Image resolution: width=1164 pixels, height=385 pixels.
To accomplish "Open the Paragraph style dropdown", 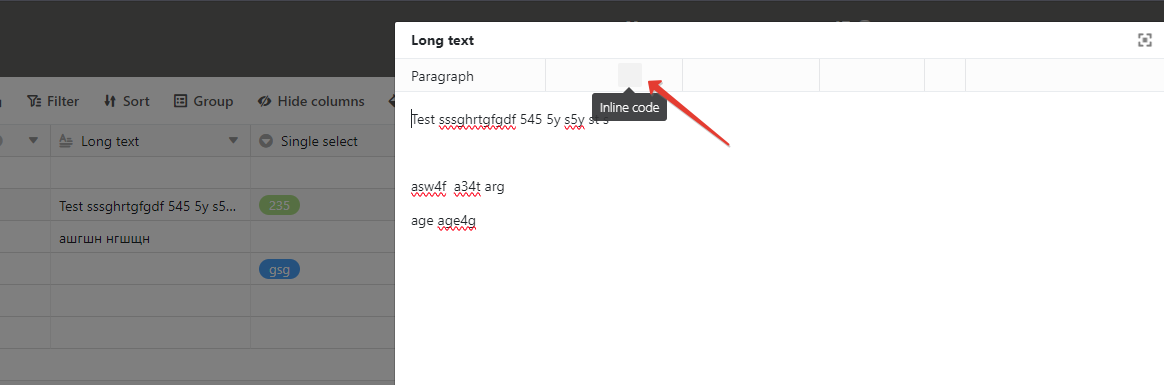I will coord(470,76).
